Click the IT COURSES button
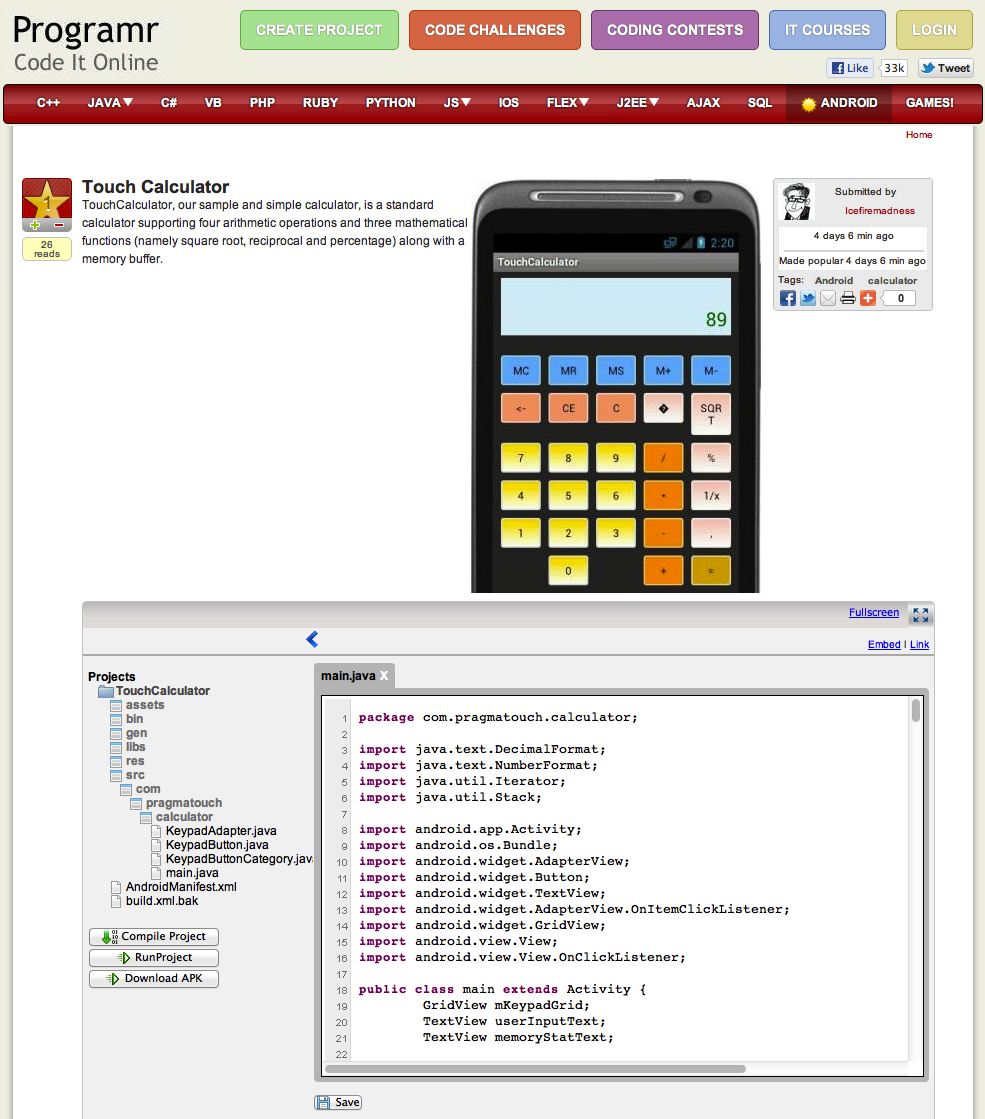The width and height of the screenshot is (985, 1119). [x=827, y=30]
